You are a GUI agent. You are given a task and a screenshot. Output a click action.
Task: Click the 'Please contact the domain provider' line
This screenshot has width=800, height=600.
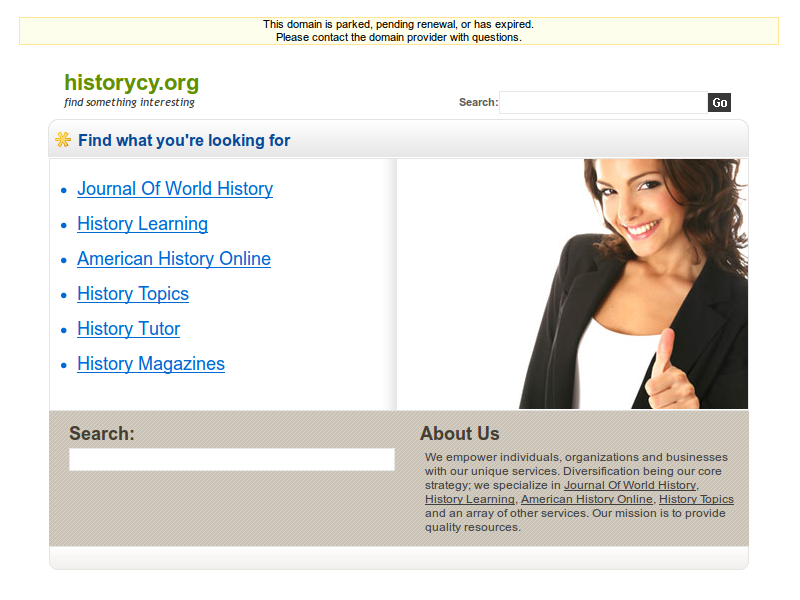pos(398,37)
